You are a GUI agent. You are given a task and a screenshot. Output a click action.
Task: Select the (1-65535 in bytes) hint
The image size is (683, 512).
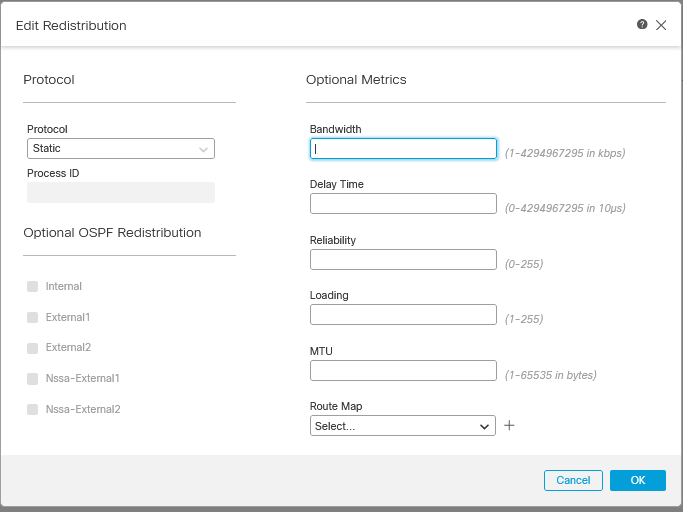click(551, 375)
